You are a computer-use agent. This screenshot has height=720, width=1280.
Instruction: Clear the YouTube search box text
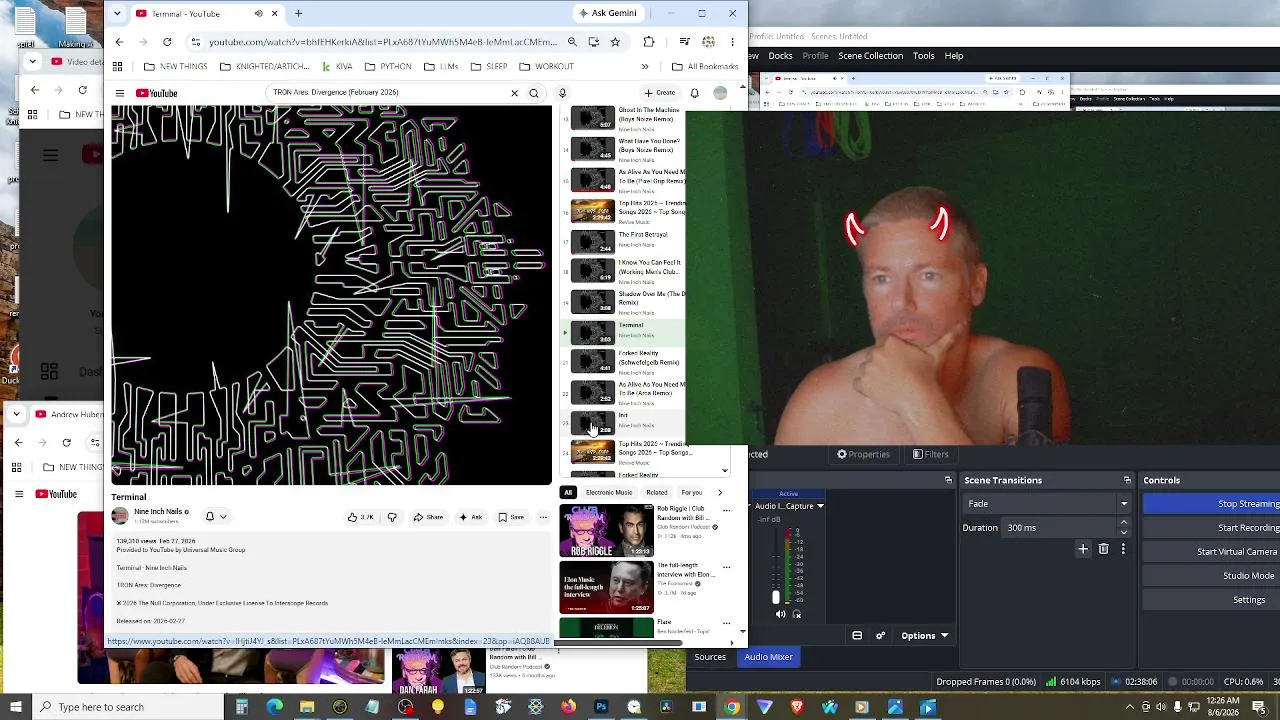[514, 93]
